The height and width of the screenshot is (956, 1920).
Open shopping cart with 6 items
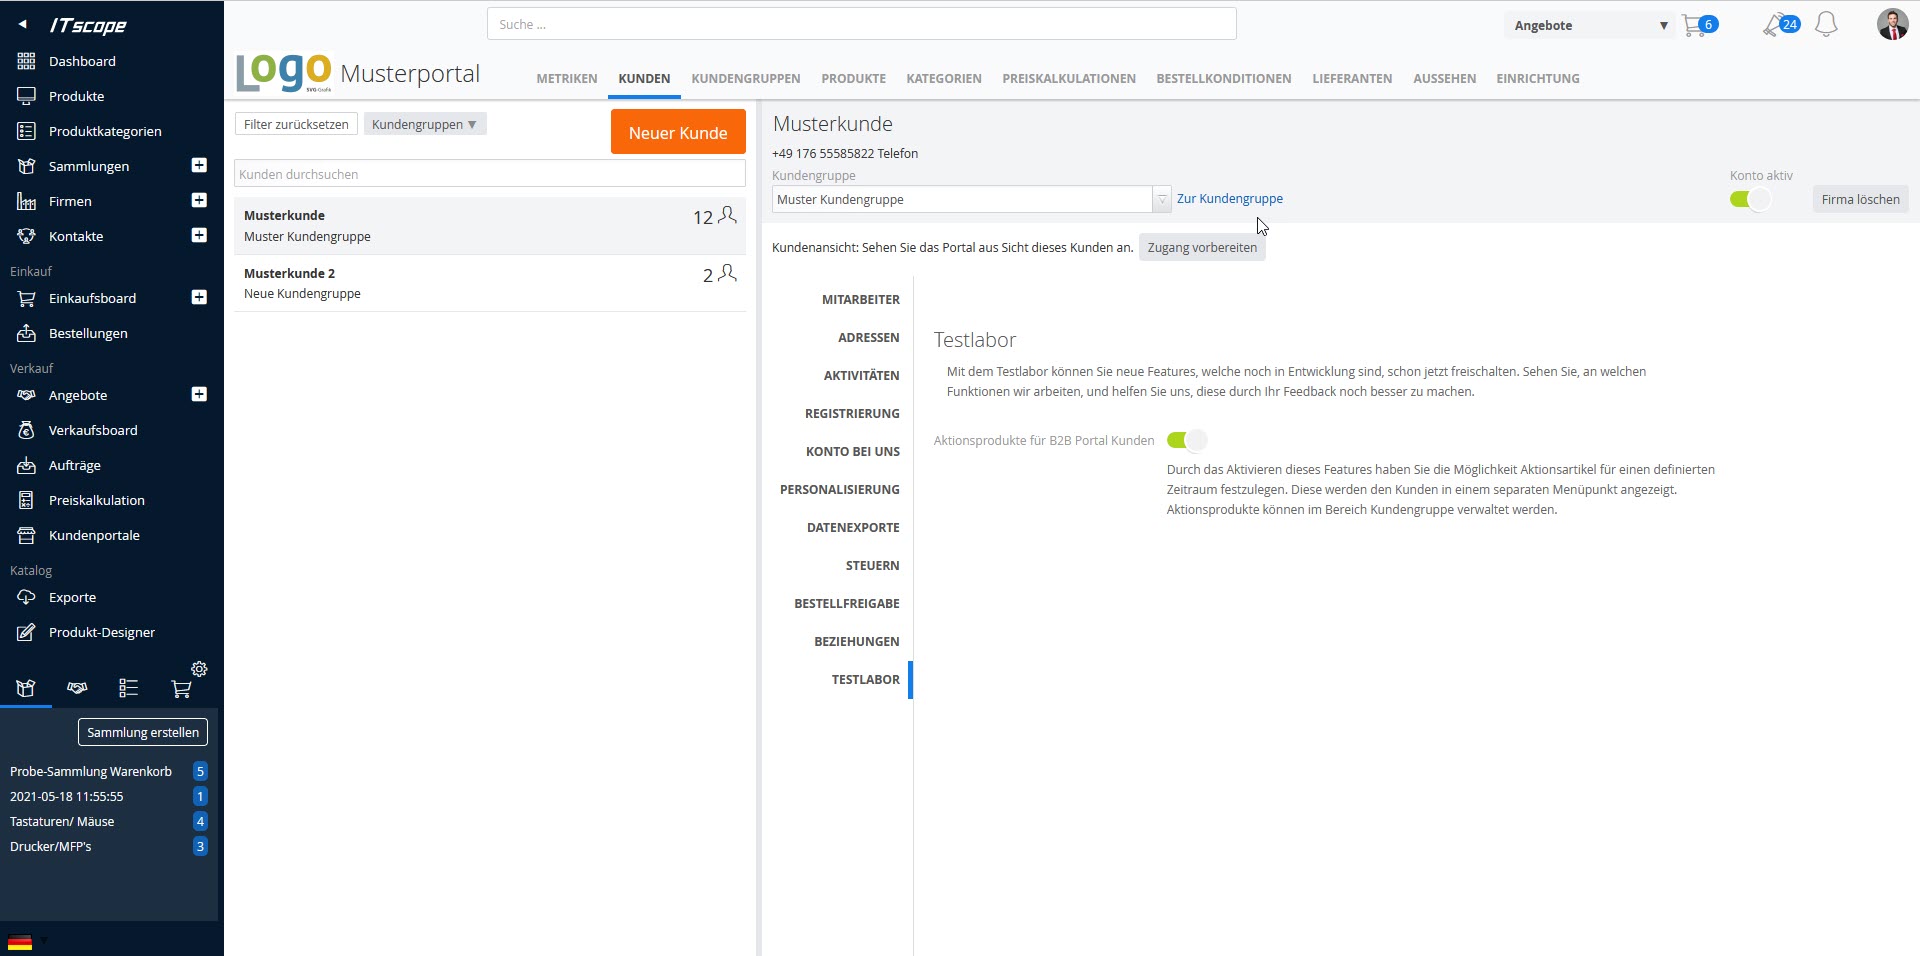(x=1700, y=25)
